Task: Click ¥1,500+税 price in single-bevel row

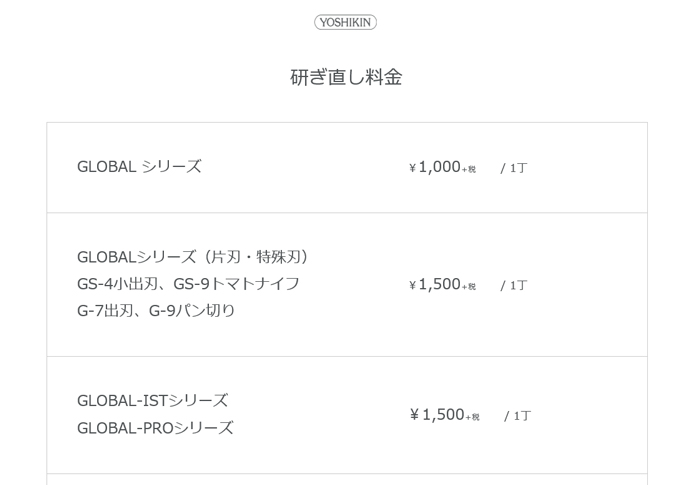Action: pos(442,284)
